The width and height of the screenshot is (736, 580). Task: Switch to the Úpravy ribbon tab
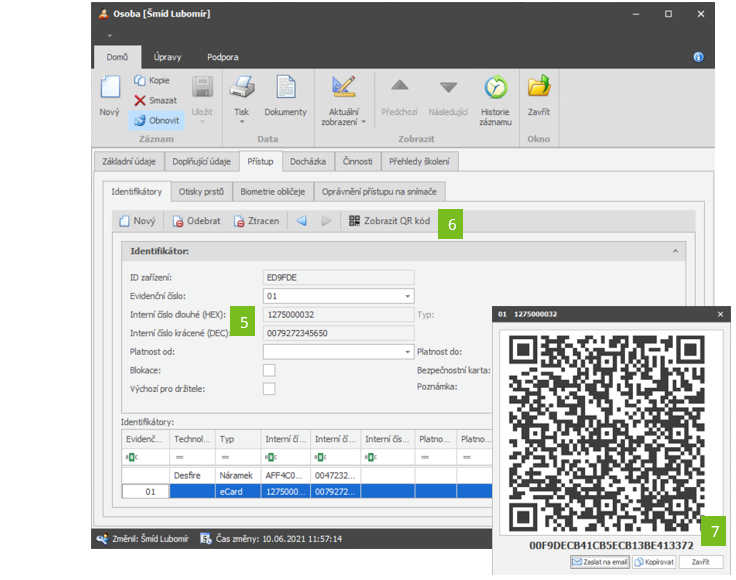coord(167,57)
